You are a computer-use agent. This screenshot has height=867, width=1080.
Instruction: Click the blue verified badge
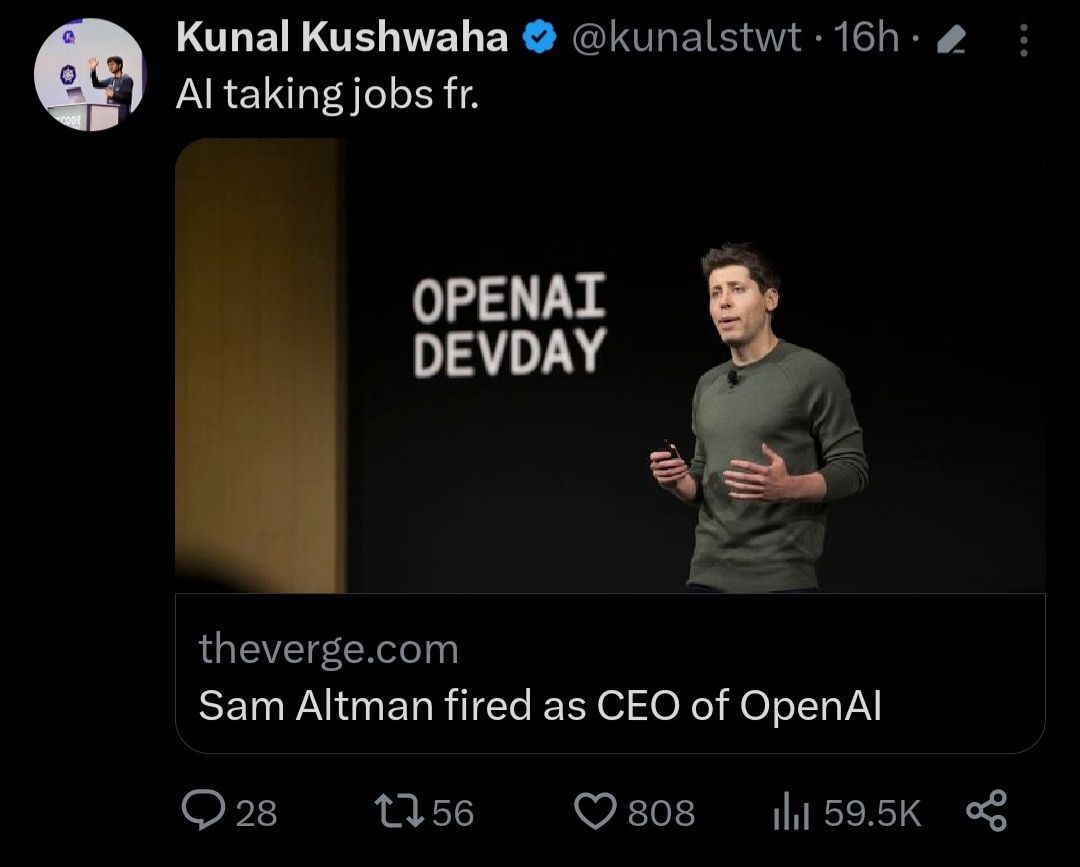(x=540, y=39)
